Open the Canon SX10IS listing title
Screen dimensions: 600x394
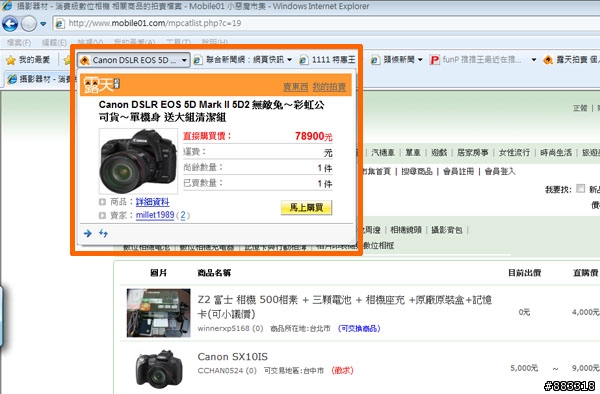(x=232, y=357)
